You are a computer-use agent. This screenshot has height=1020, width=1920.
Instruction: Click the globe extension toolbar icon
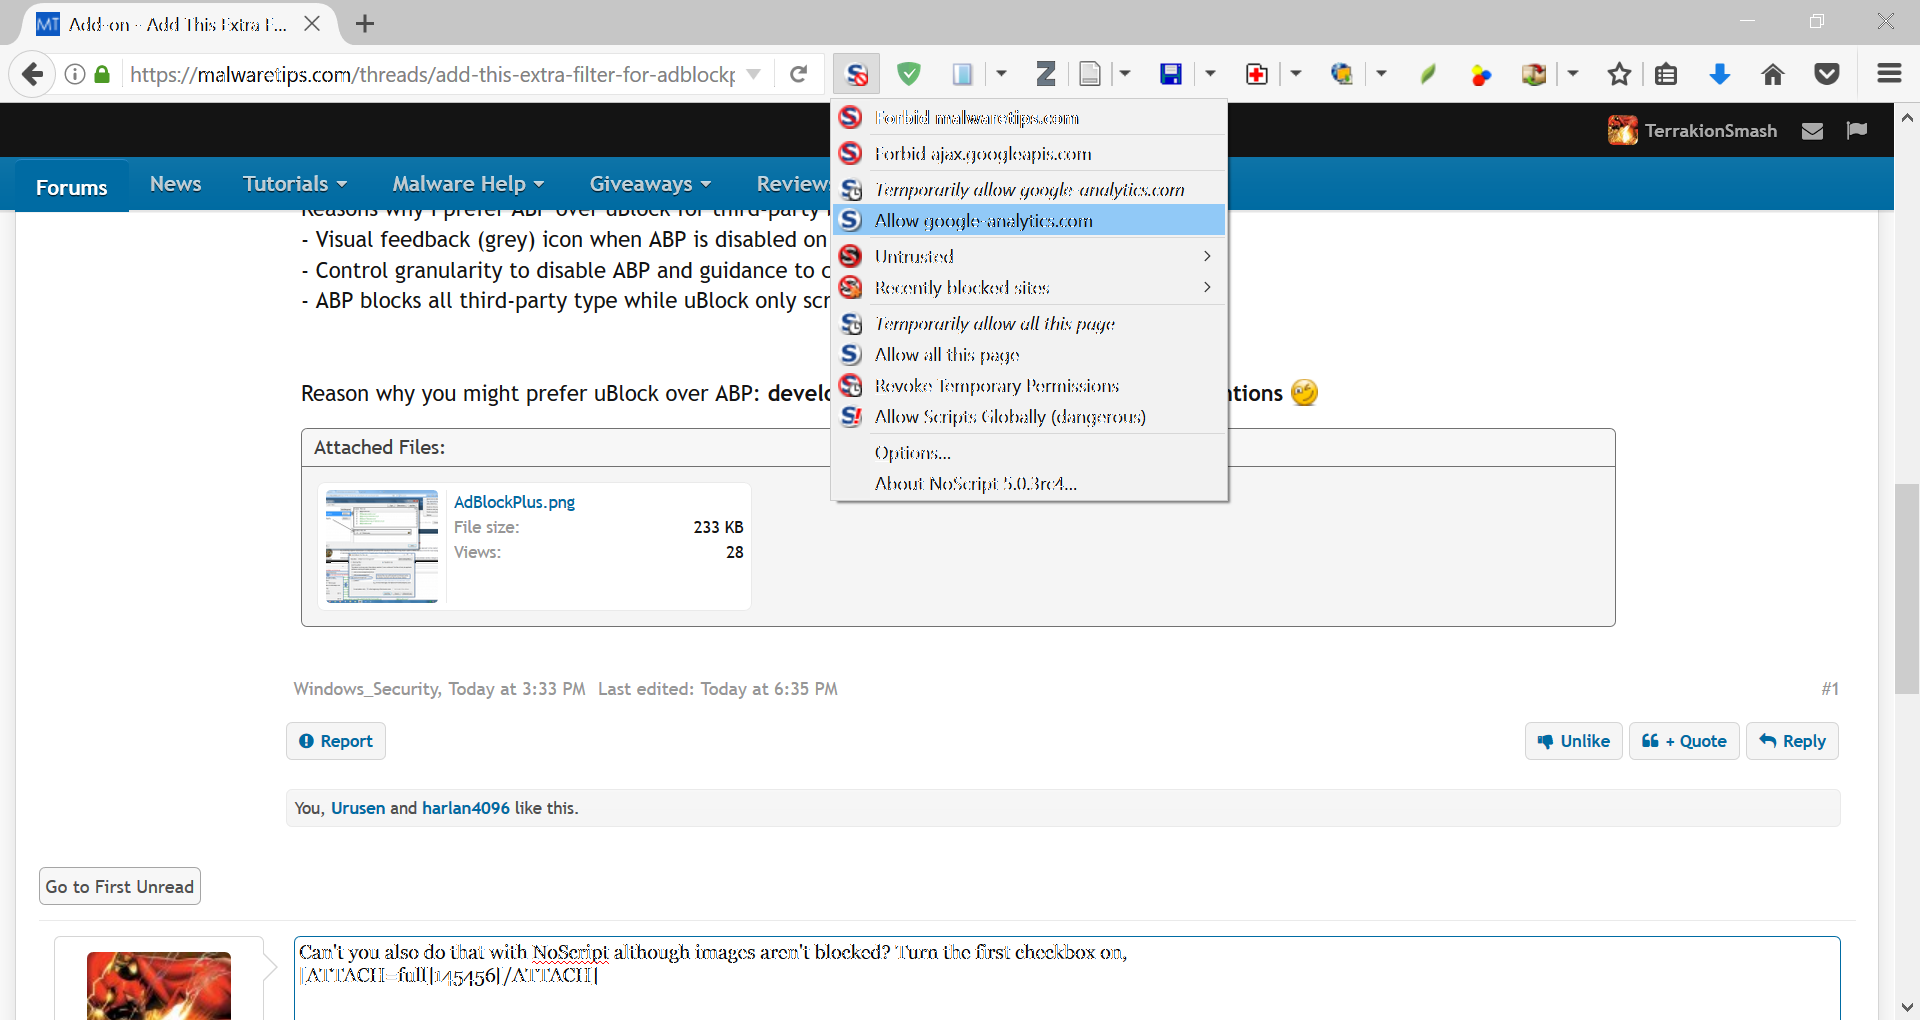pos(1342,74)
